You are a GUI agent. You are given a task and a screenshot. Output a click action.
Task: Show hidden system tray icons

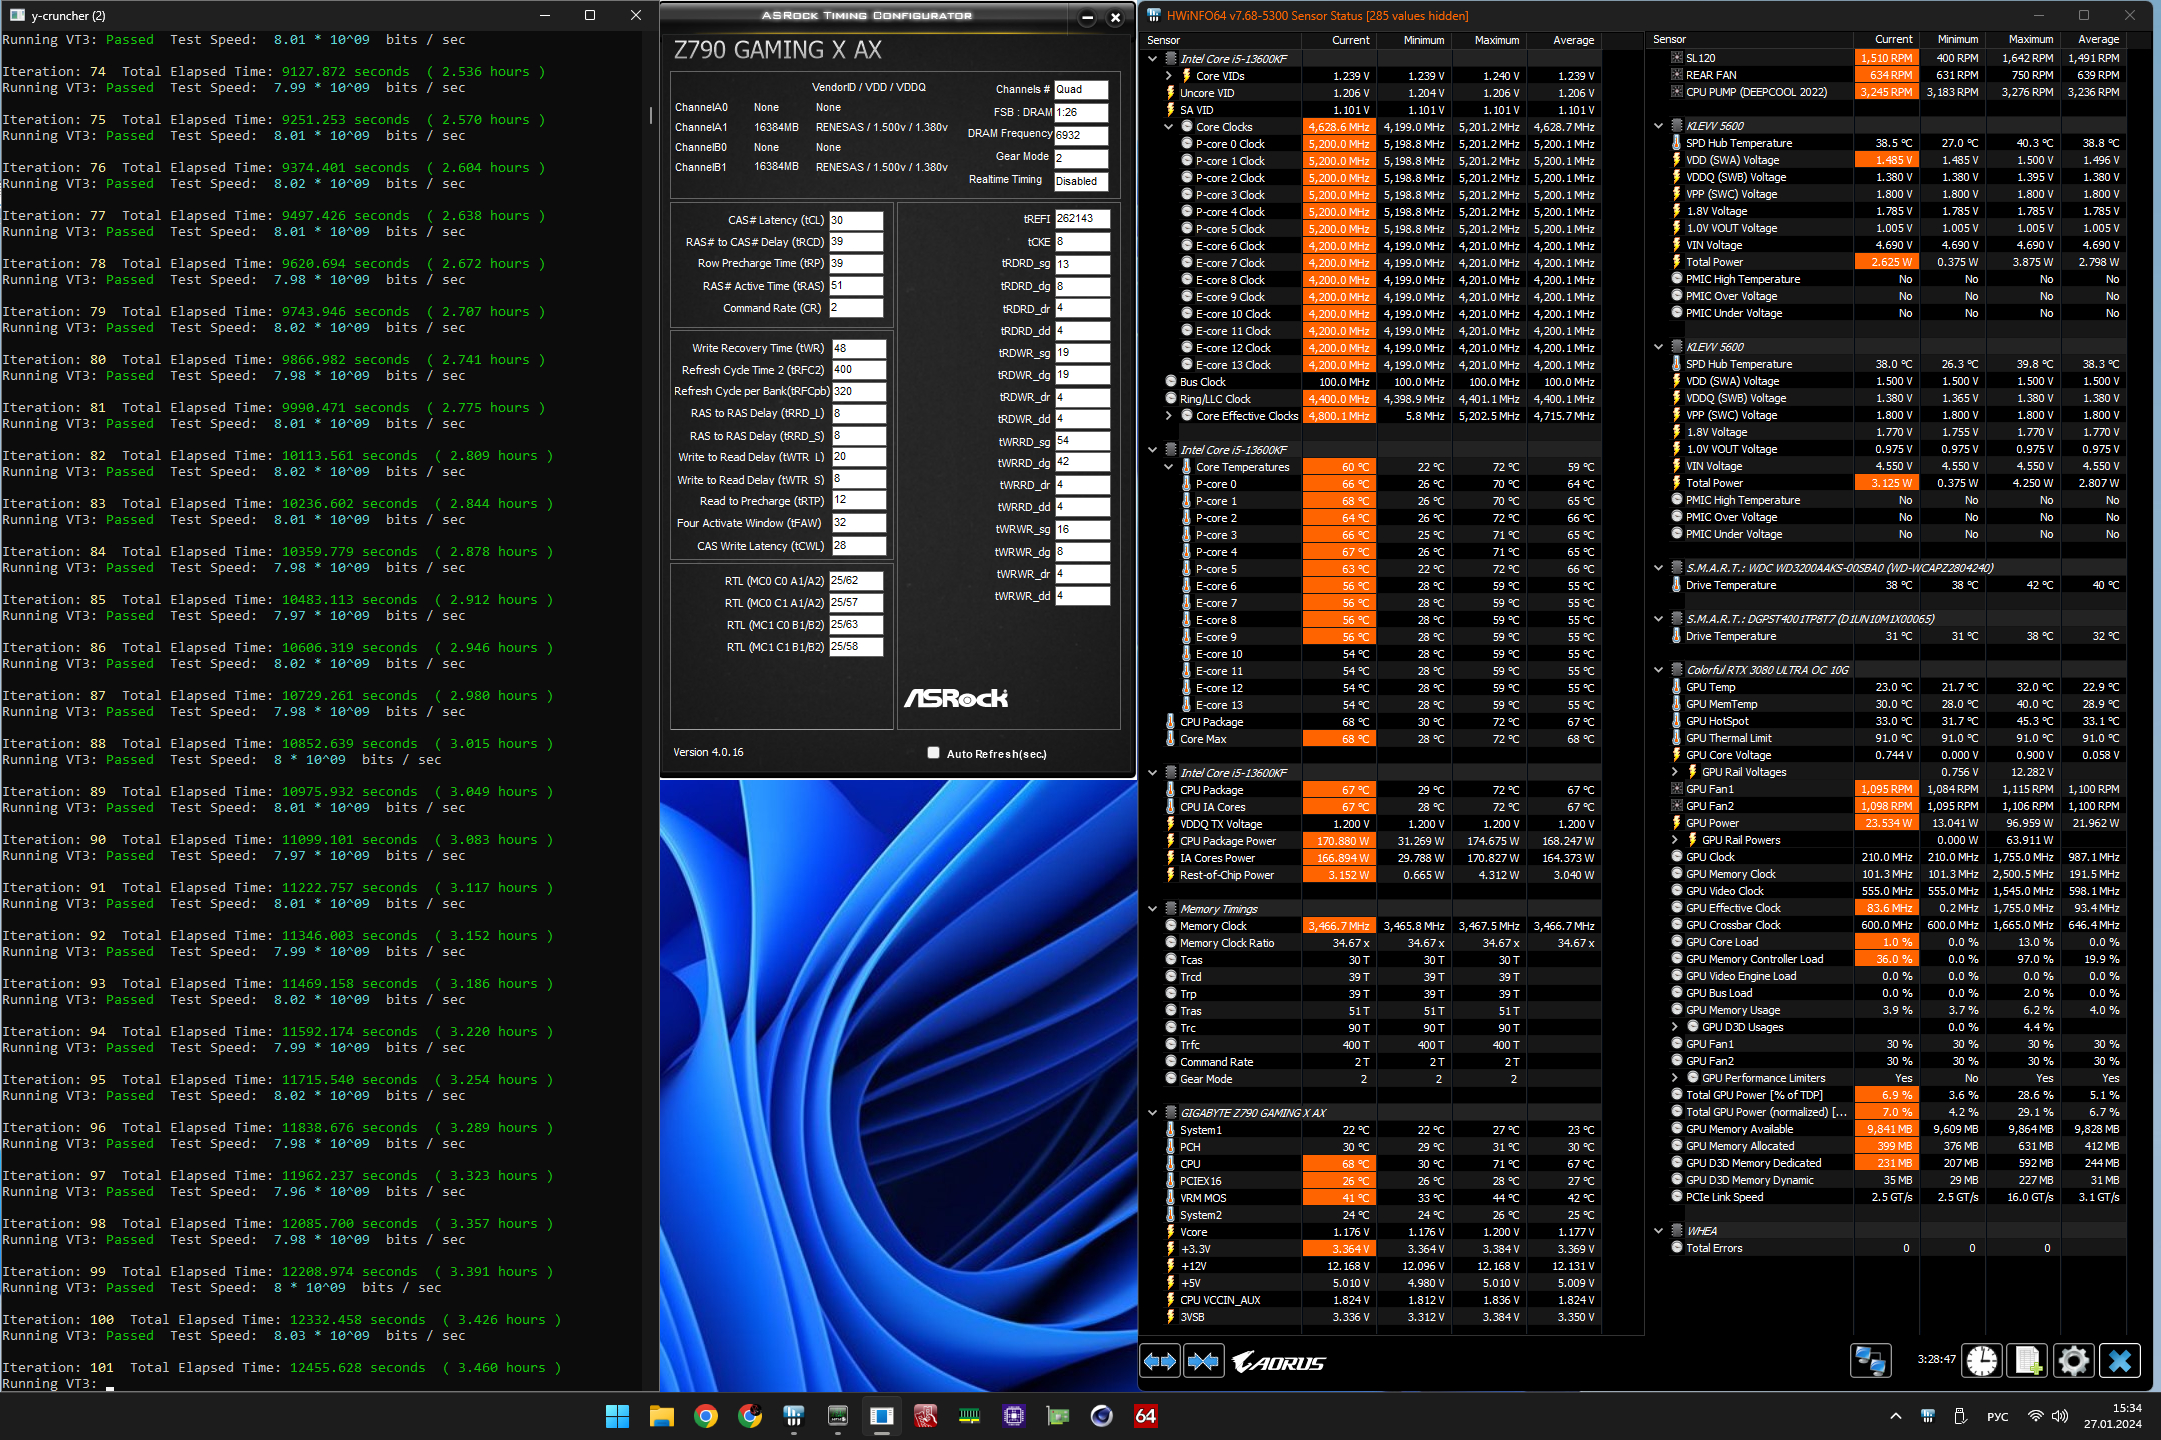1895,1416
